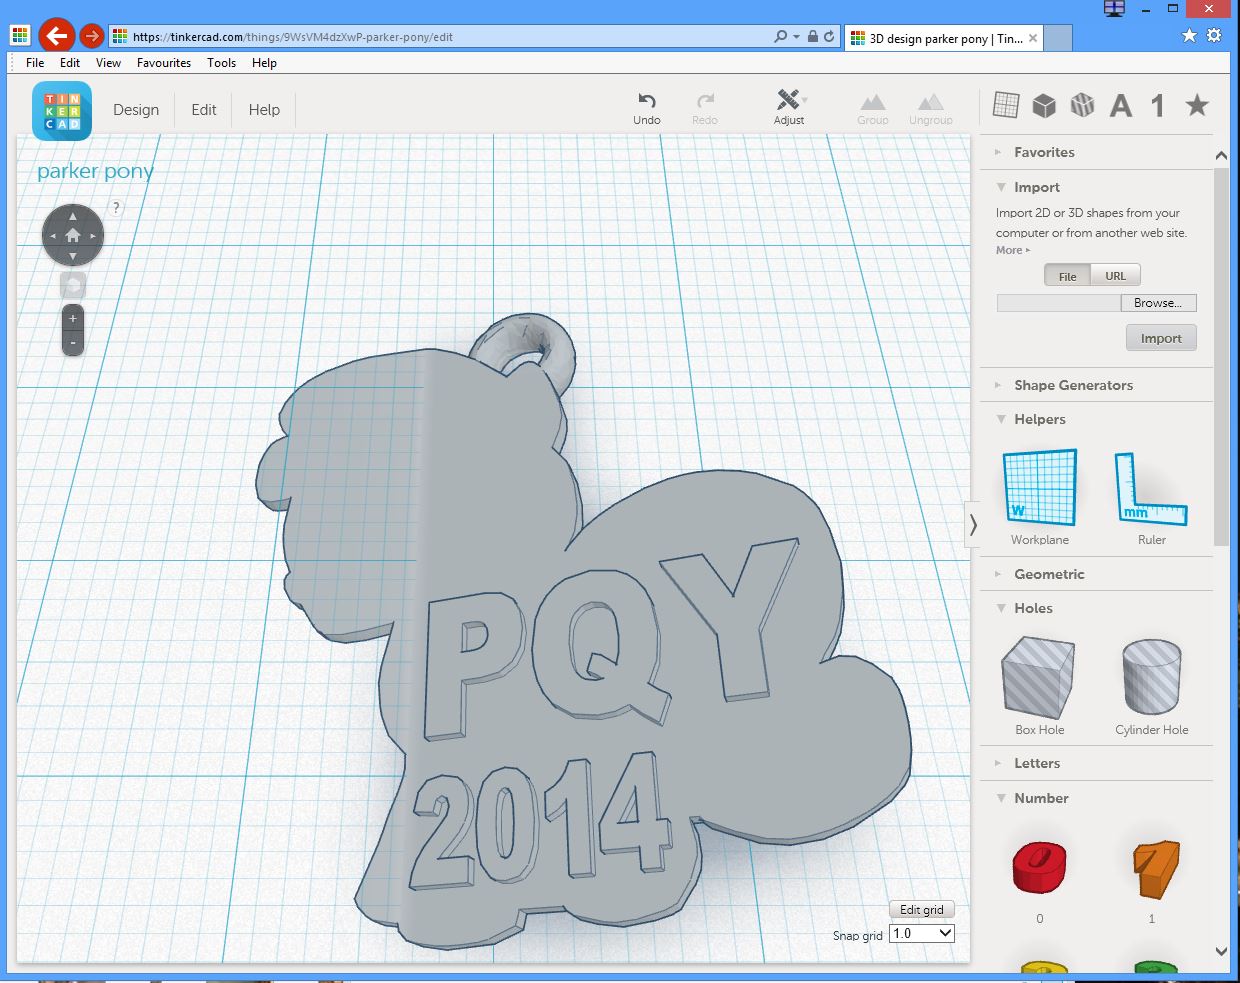The width and height of the screenshot is (1240, 983).
Task: Click the Undo arrow icon
Action: [x=647, y=100]
